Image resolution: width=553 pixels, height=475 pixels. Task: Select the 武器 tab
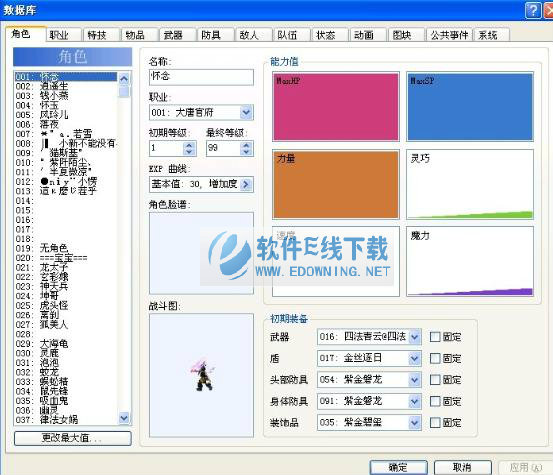click(x=178, y=35)
